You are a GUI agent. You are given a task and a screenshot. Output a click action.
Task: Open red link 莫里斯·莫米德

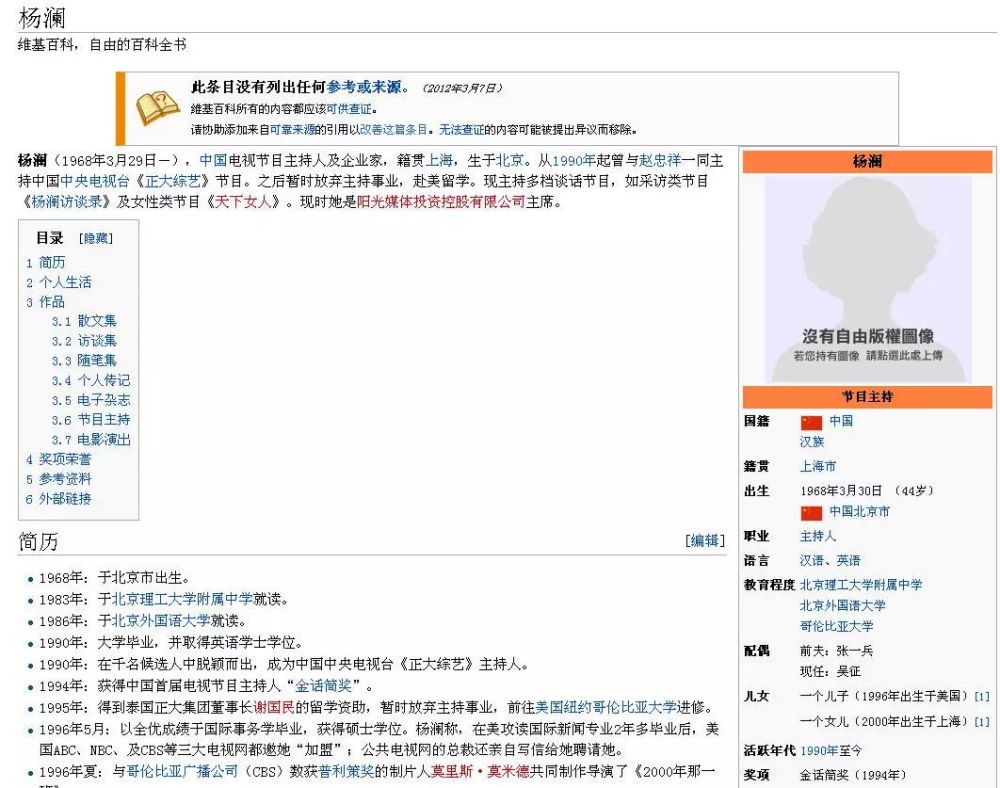pos(480,772)
